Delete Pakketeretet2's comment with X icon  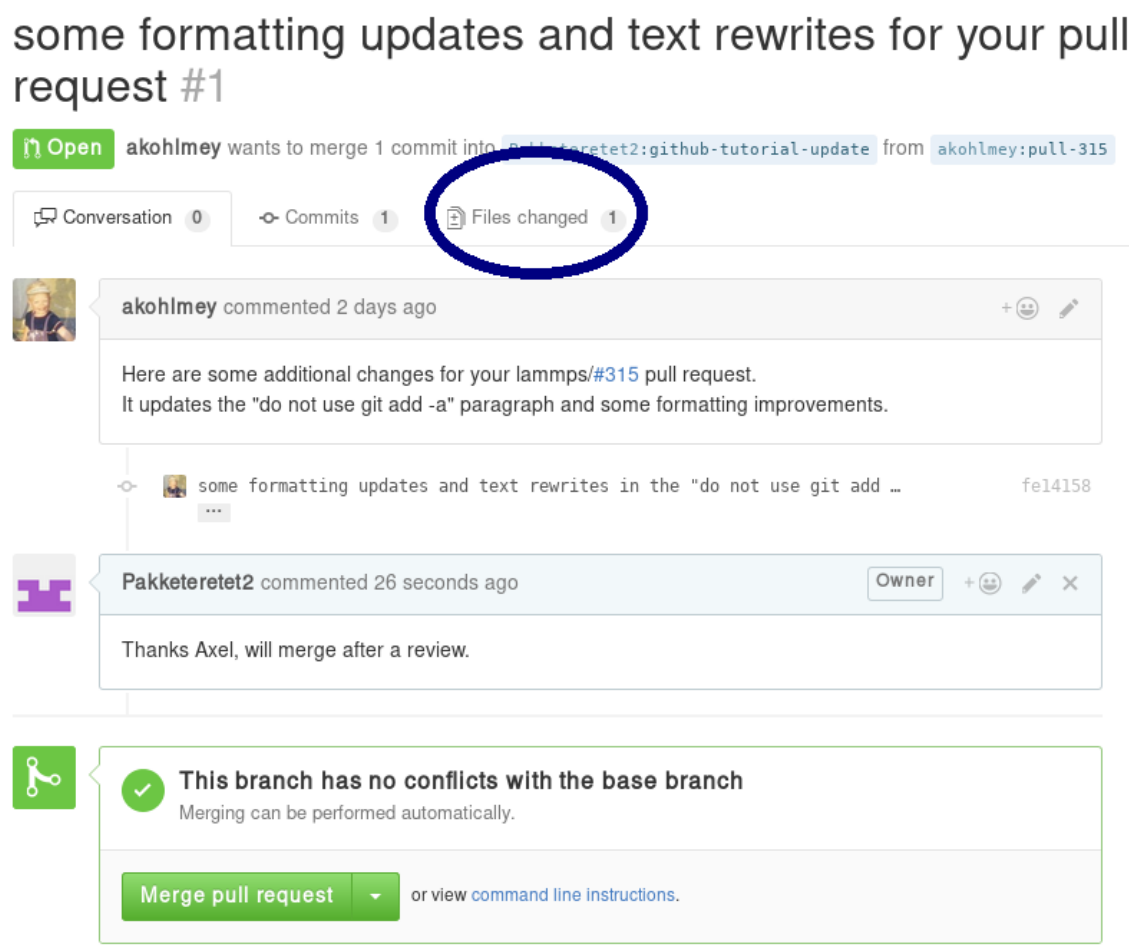pyautogui.click(x=1070, y=583)
